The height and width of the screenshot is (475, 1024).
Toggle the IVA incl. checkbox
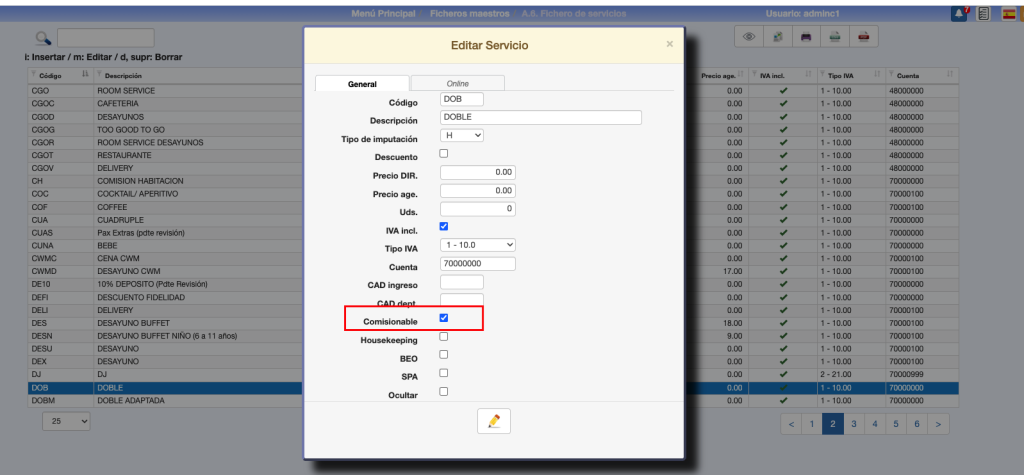(444, 227)
